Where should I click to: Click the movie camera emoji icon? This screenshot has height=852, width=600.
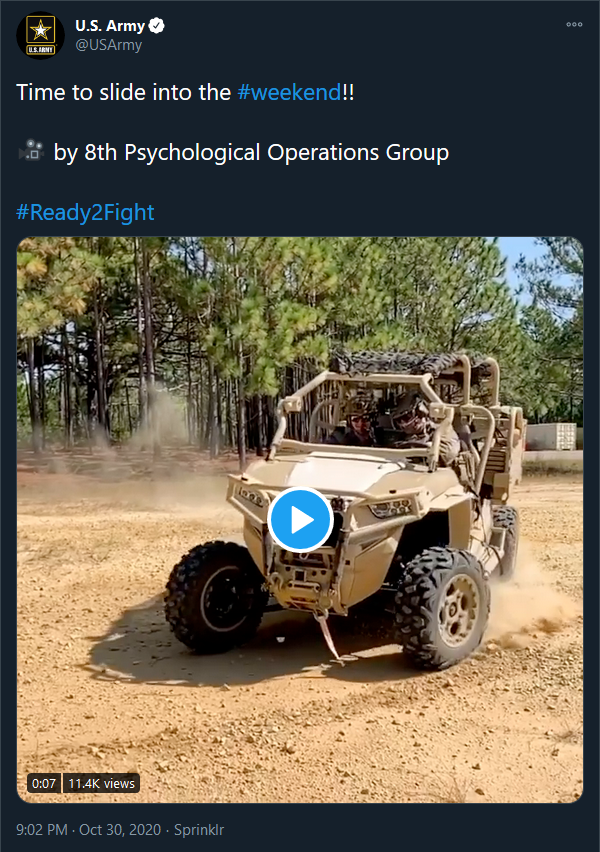click(x=32, y=152)
